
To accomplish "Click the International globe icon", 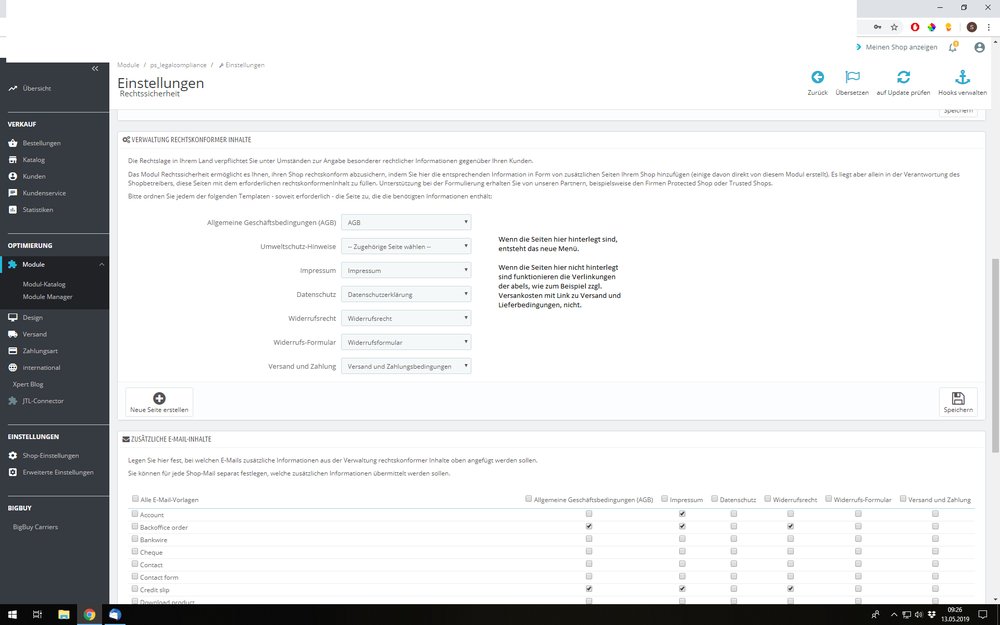I will coord(13,367).
